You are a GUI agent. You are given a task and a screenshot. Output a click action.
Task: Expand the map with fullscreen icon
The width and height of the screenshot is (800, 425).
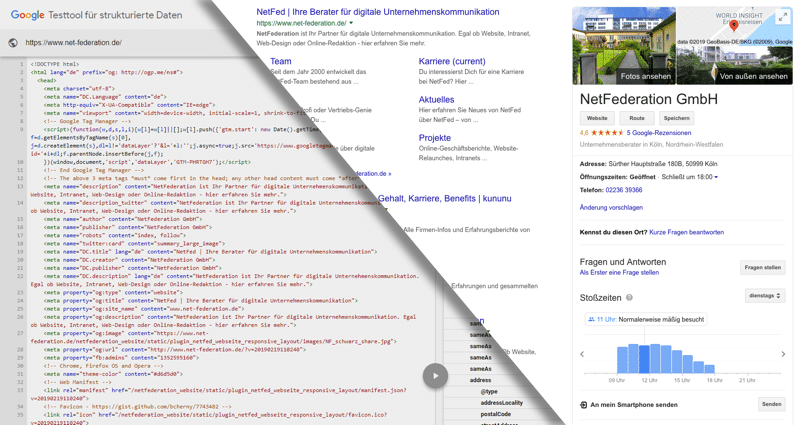coord(783,17)
